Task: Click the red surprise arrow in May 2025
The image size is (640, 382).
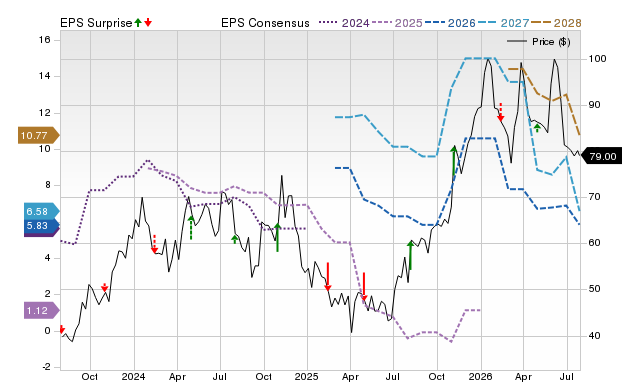Action: coord(364,286)
